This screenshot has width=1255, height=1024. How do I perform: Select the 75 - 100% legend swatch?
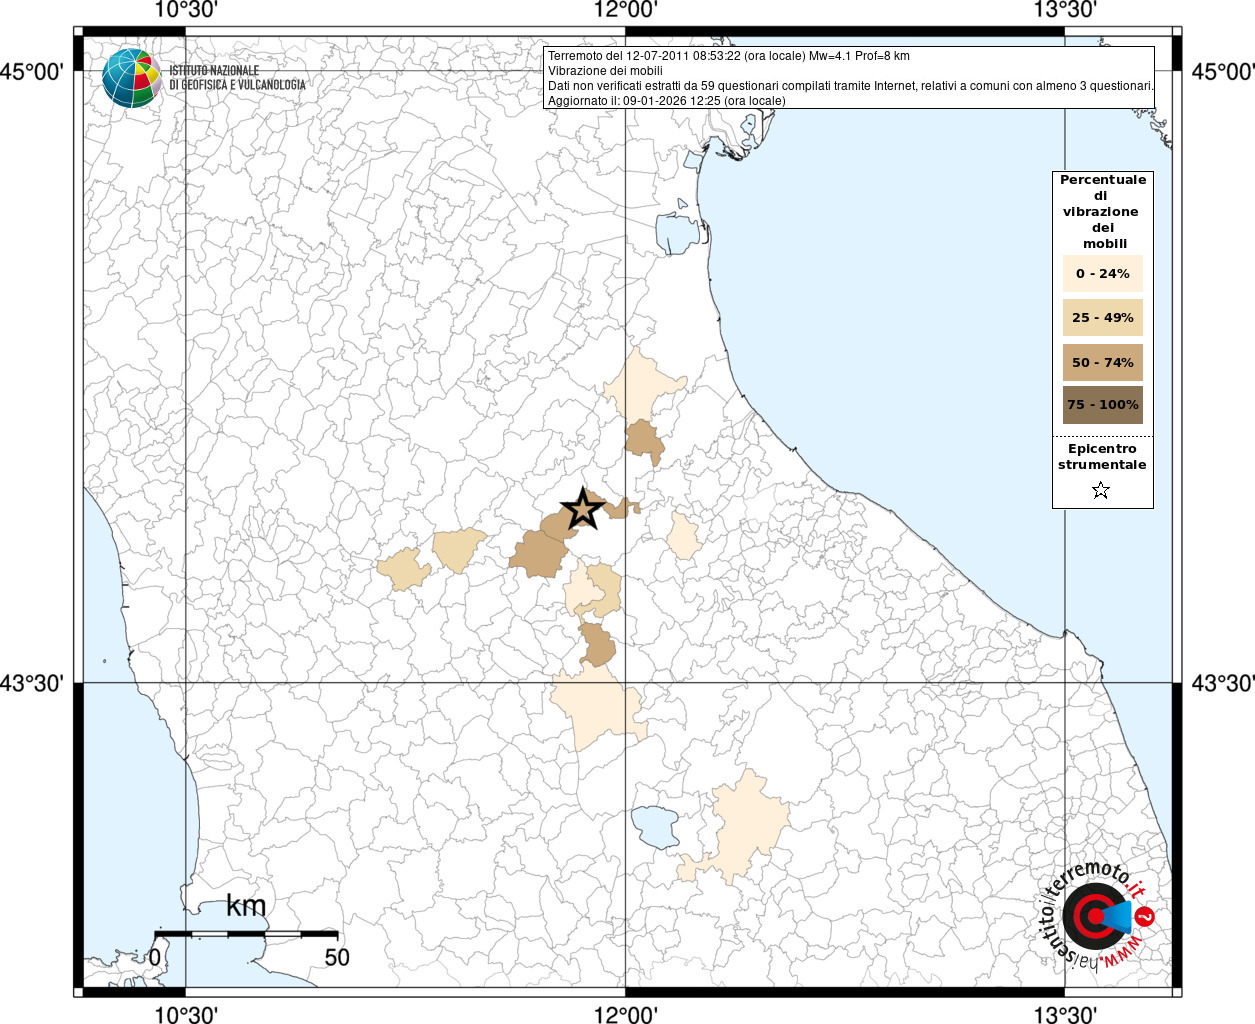click(1102, 405)
